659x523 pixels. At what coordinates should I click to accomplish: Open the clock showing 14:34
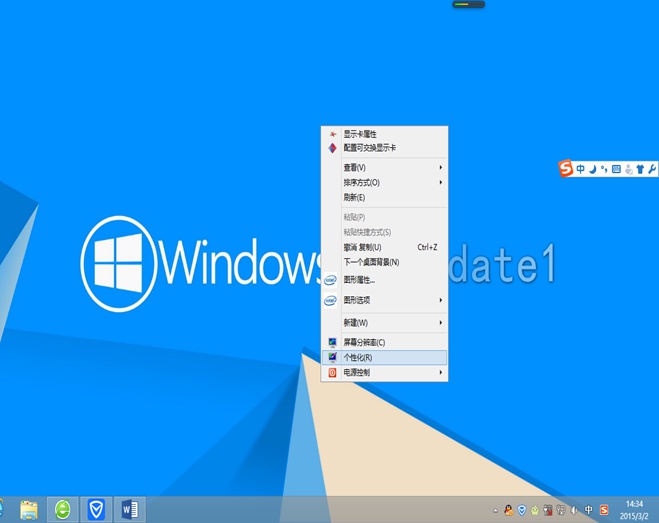pyautogui.click(x=634, y=510)
